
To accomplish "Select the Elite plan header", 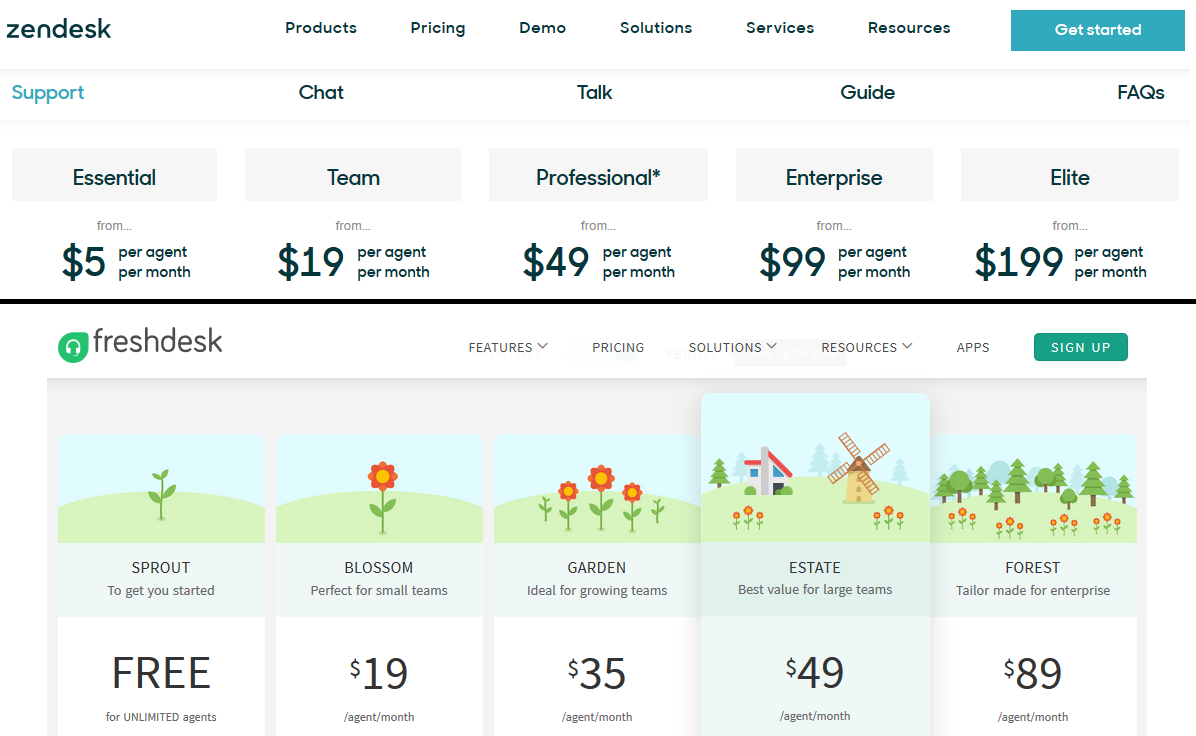I will [1070, 175].
